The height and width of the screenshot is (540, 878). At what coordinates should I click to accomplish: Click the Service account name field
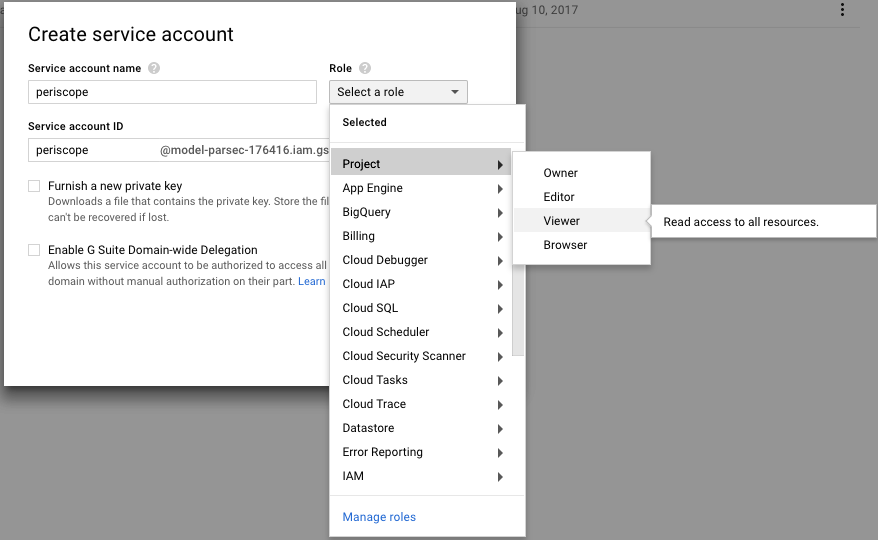172,92
